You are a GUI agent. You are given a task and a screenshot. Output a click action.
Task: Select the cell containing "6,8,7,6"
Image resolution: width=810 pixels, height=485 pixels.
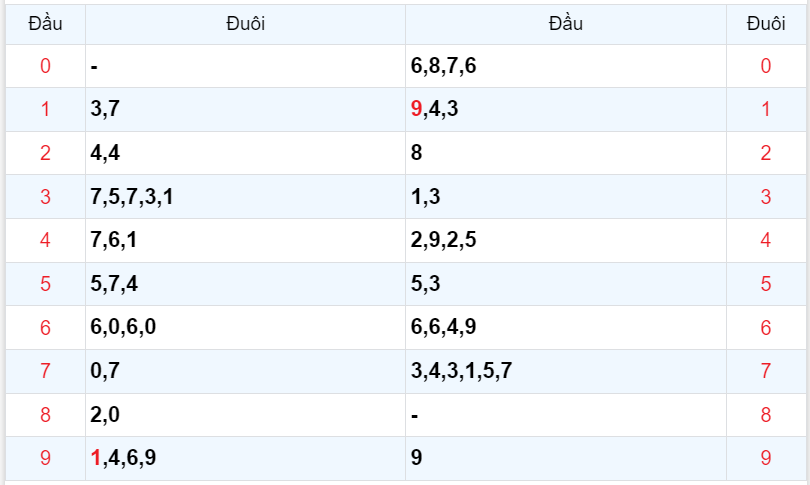point(443,67)
